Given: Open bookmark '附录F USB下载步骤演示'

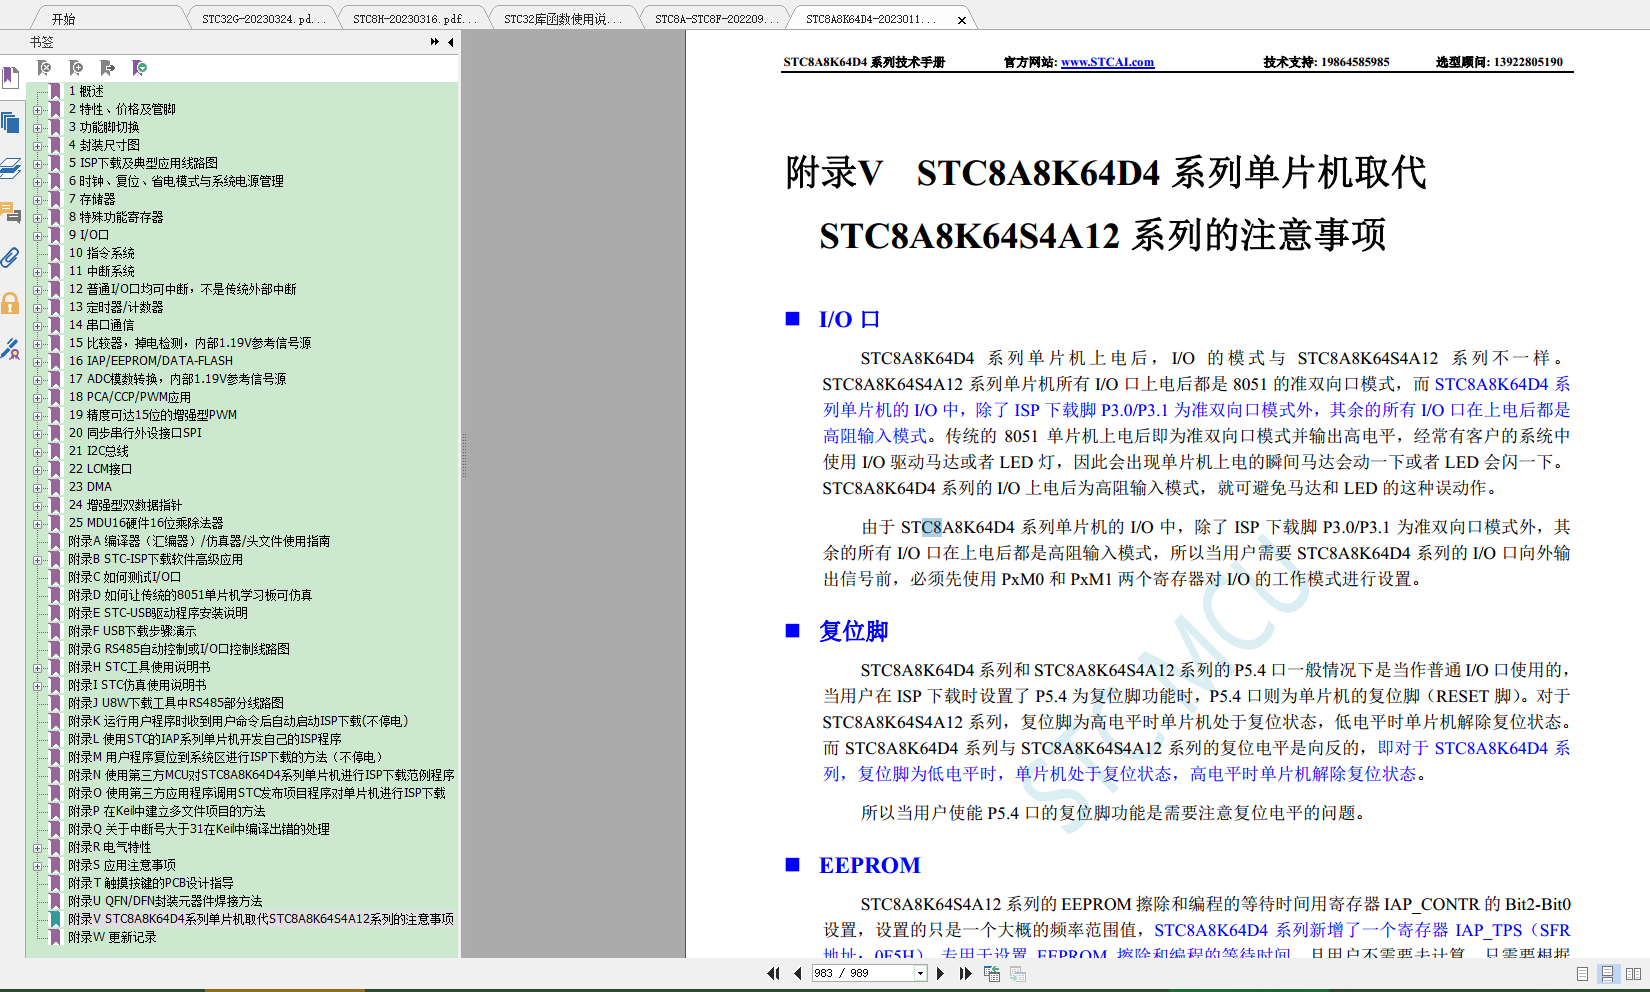Looking at the screenshot, I should 132,631.
